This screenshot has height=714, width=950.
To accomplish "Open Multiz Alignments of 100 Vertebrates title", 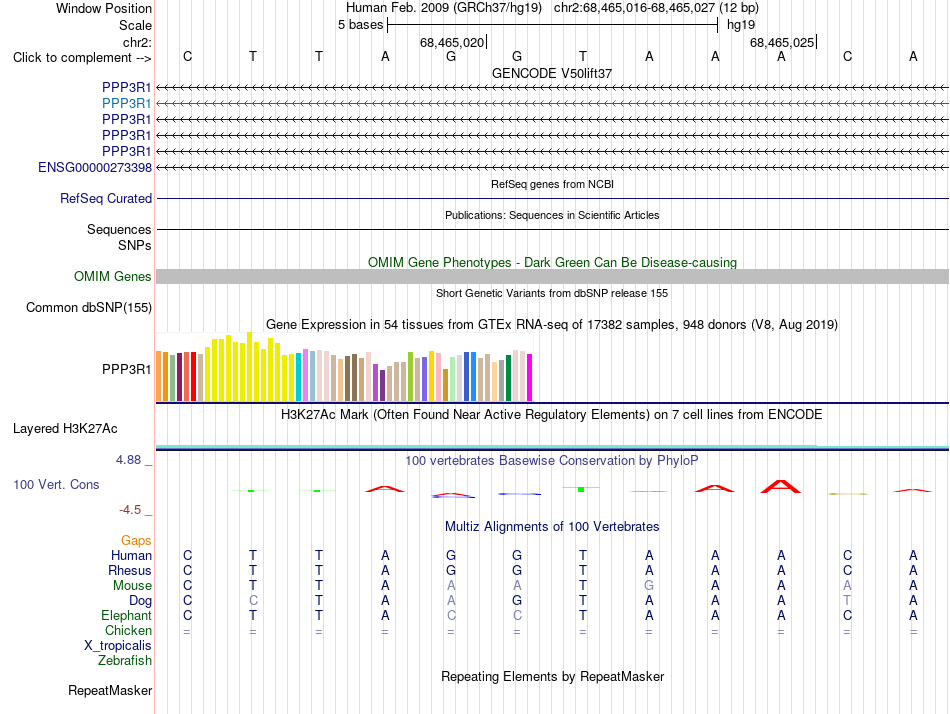I will tap(552, 527).
